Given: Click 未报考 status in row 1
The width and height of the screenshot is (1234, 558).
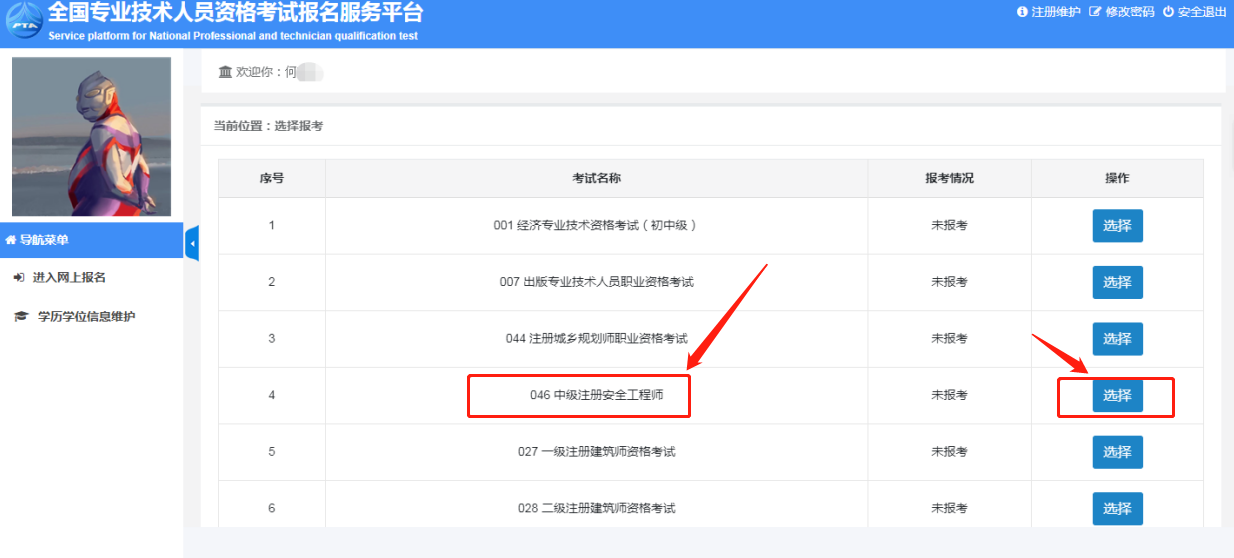Looking at the screenshot, I should point(949,226).
